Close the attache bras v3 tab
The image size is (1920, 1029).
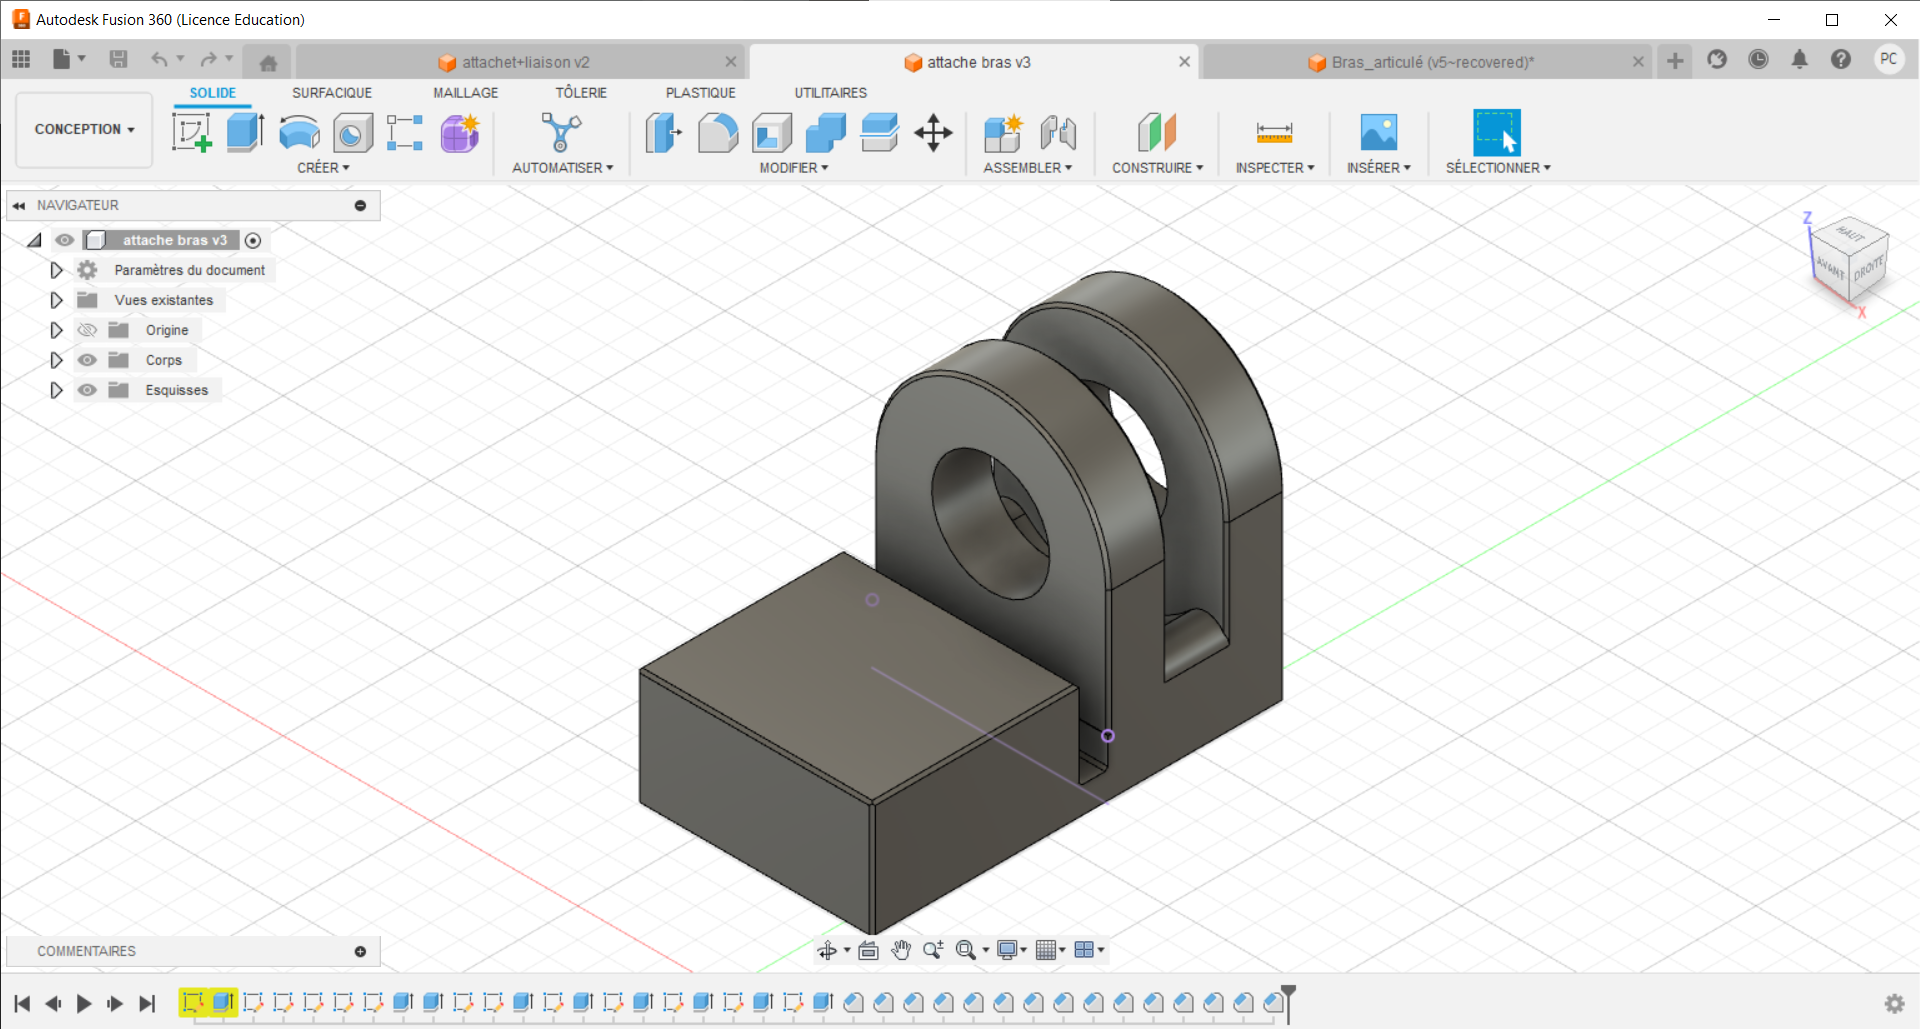[1184, 62]
